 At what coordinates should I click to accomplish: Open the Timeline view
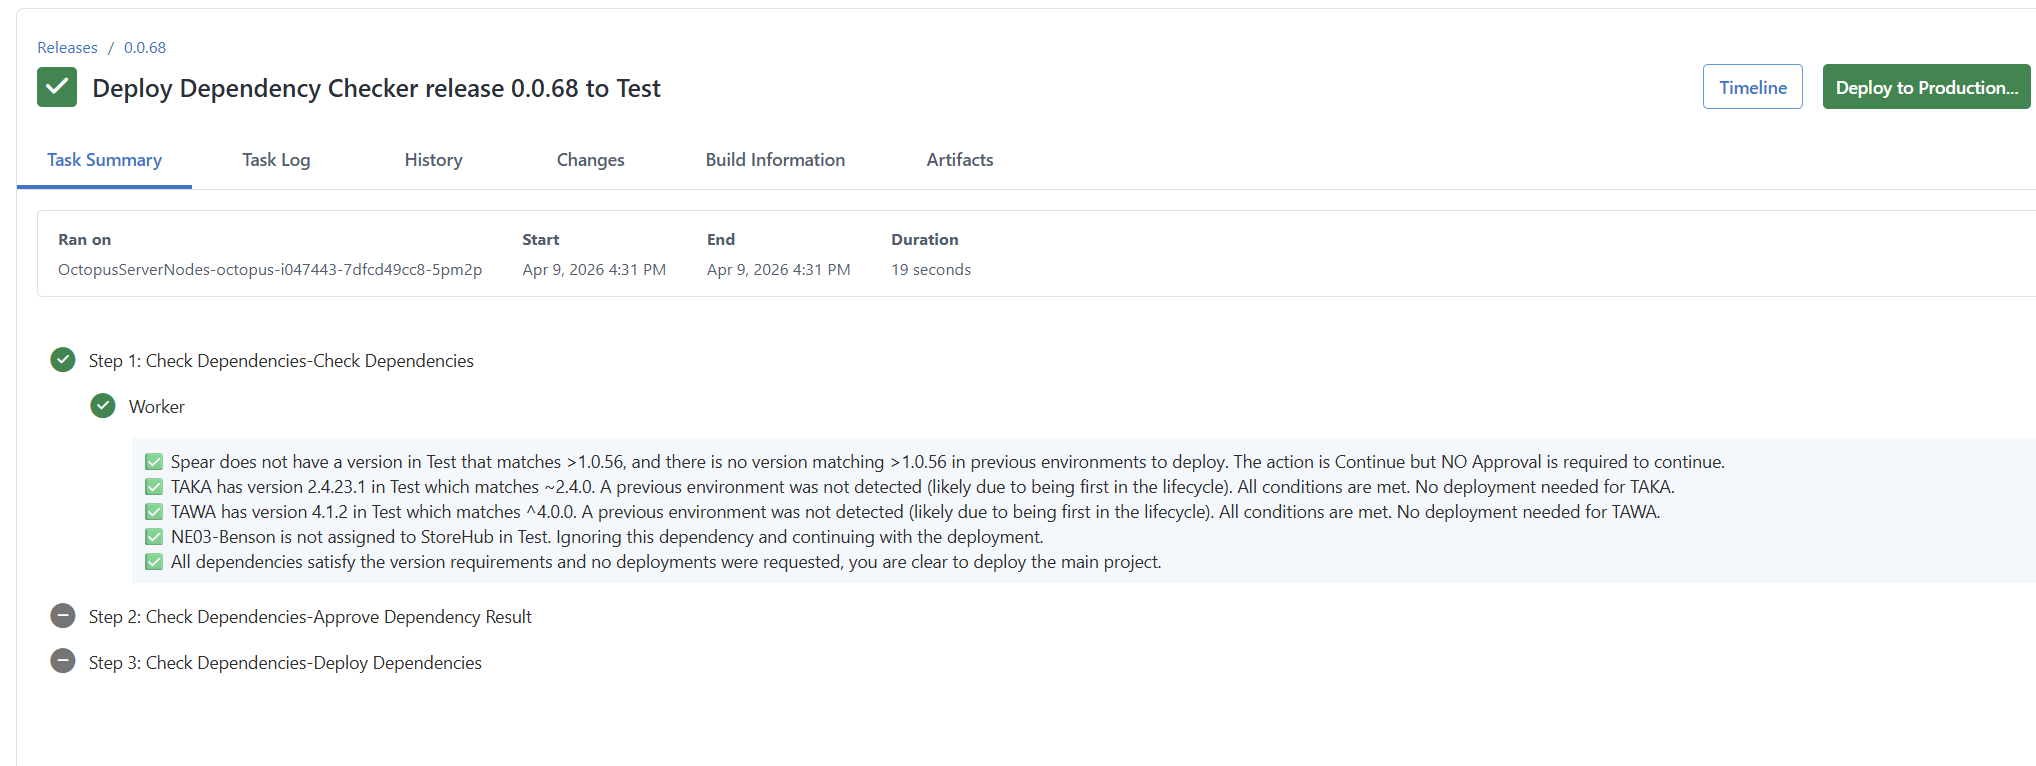click(1752, 88)
